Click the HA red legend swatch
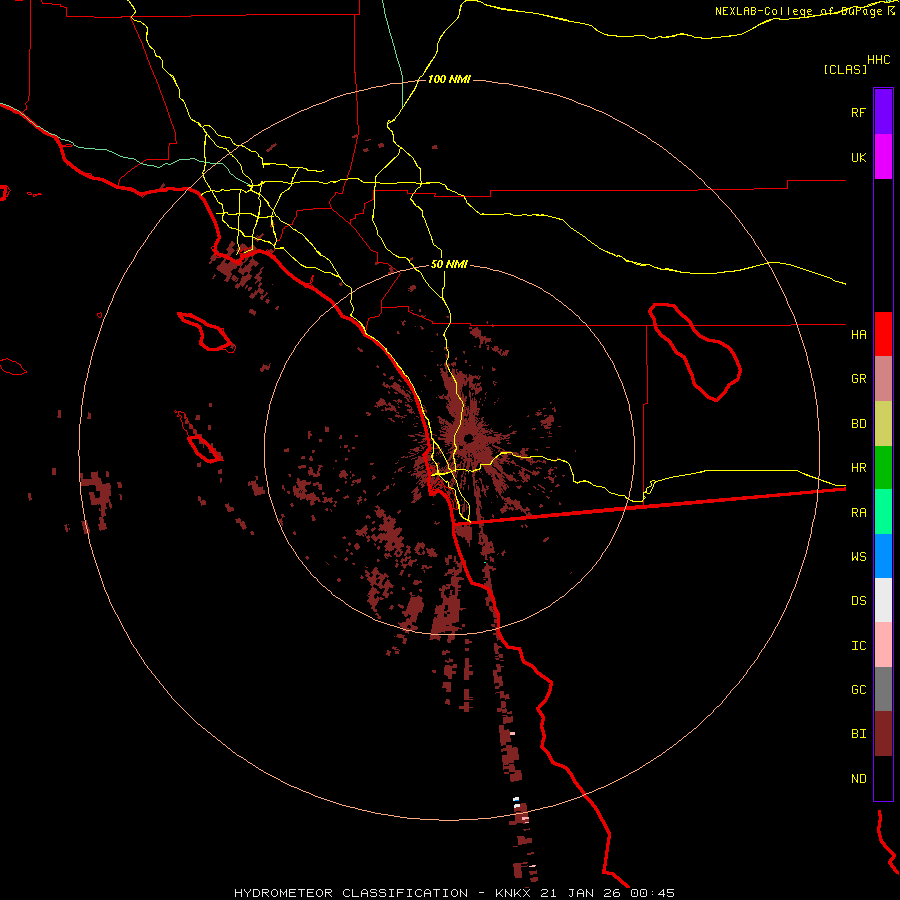 883,334
